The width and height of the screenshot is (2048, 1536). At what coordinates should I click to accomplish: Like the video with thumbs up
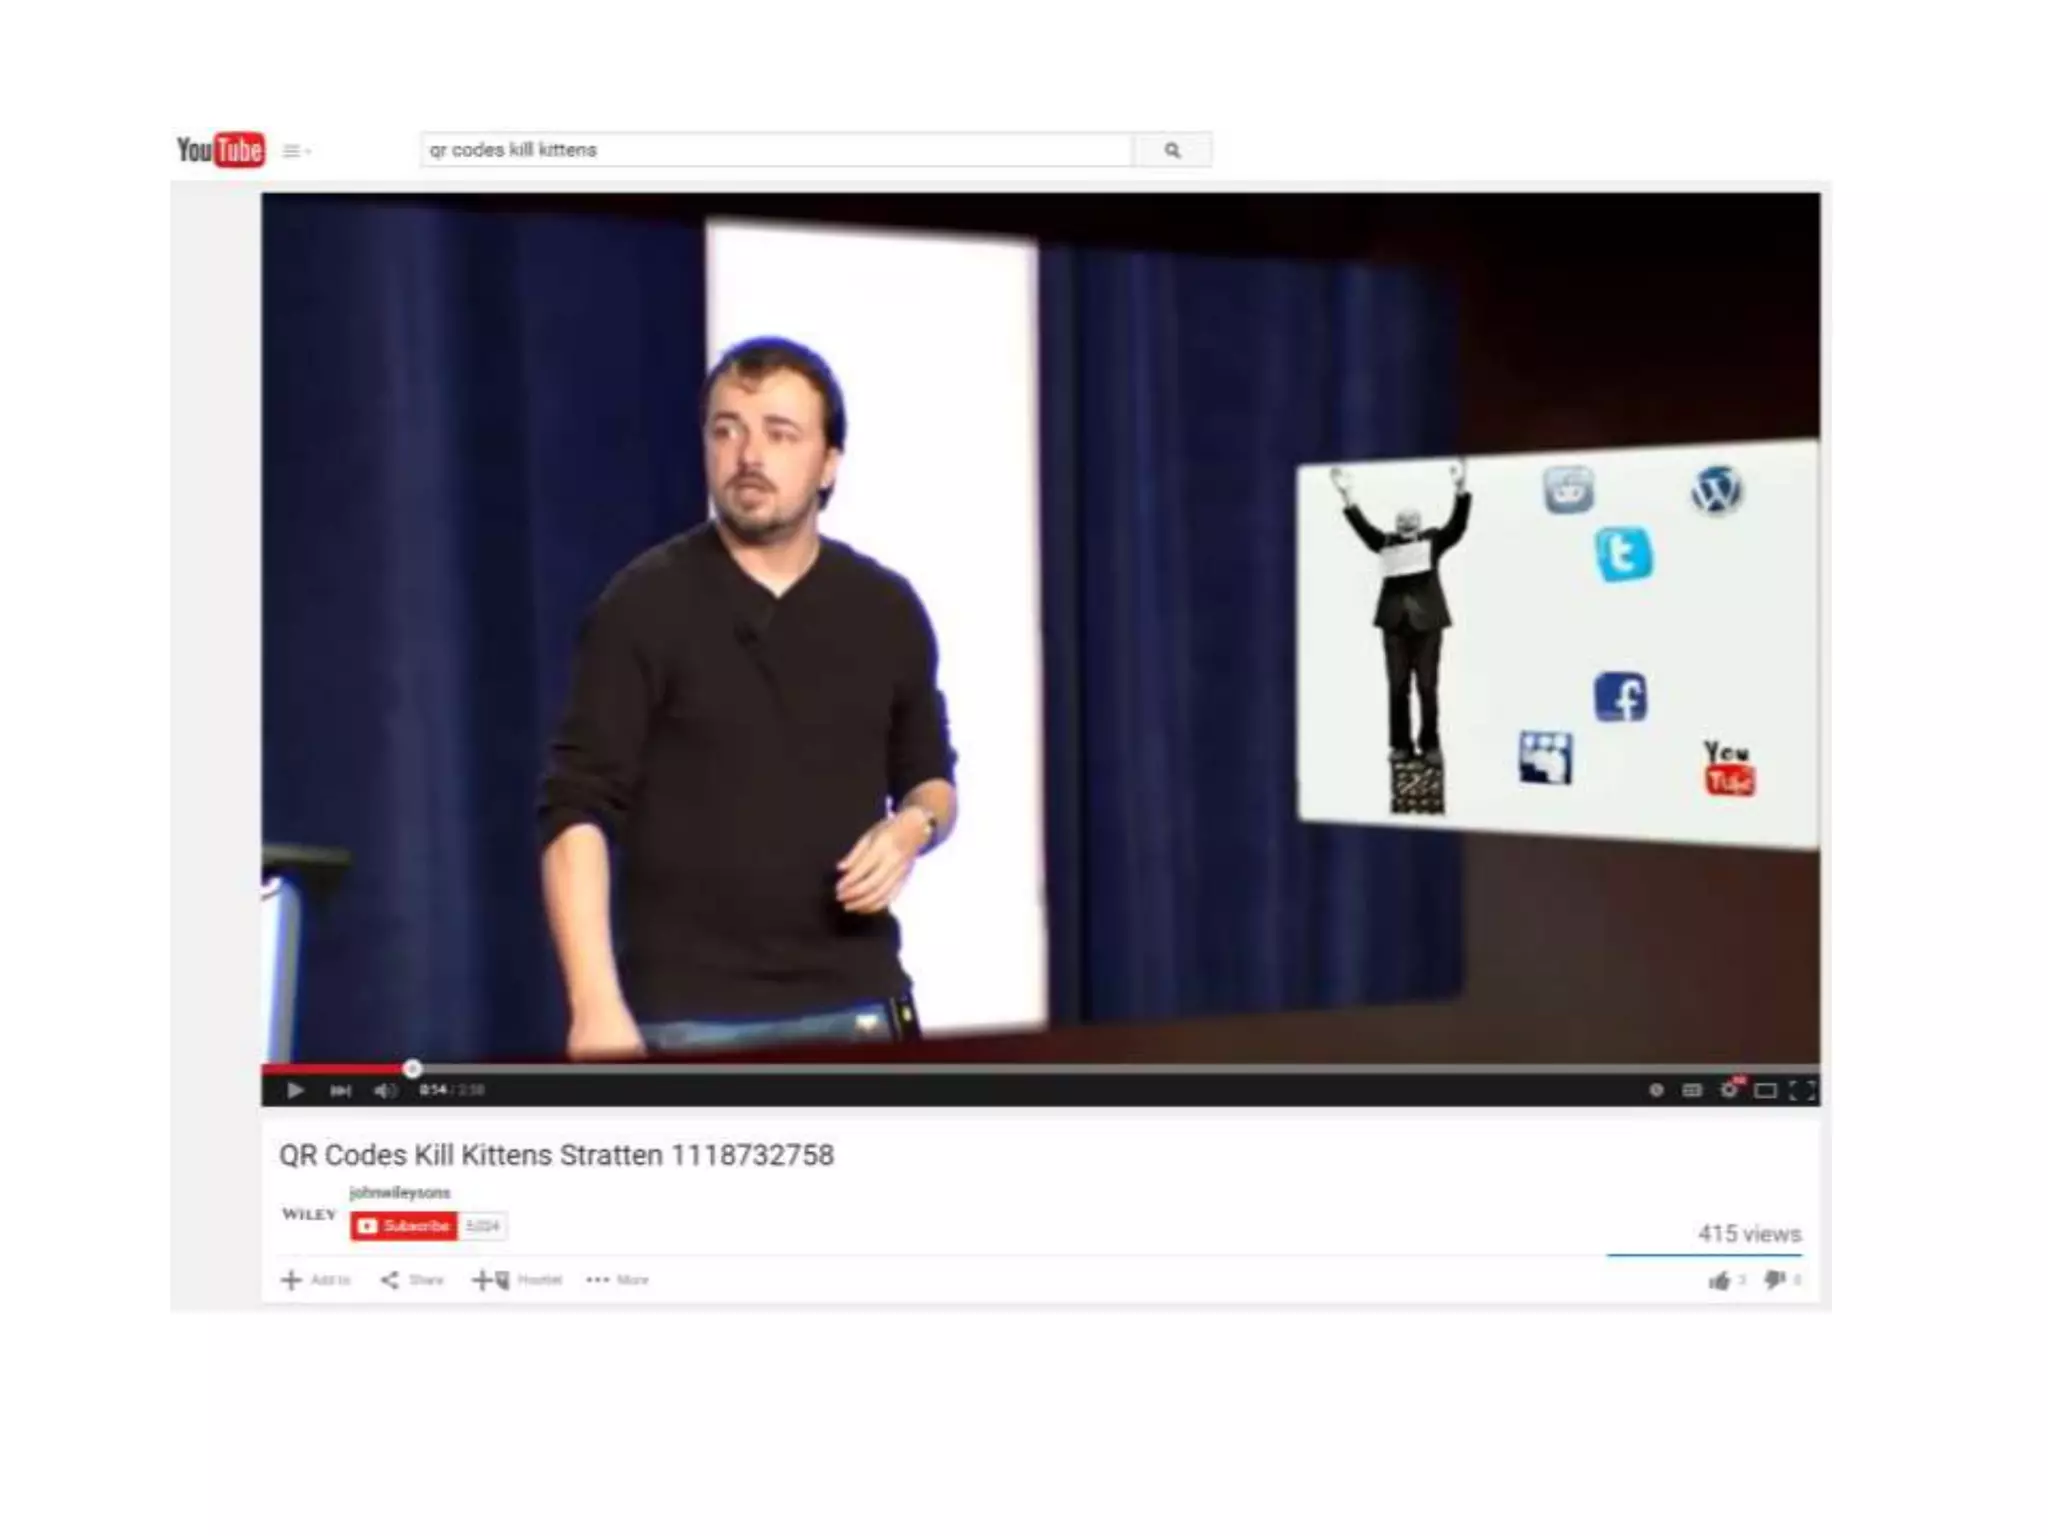[1719, 1280]
